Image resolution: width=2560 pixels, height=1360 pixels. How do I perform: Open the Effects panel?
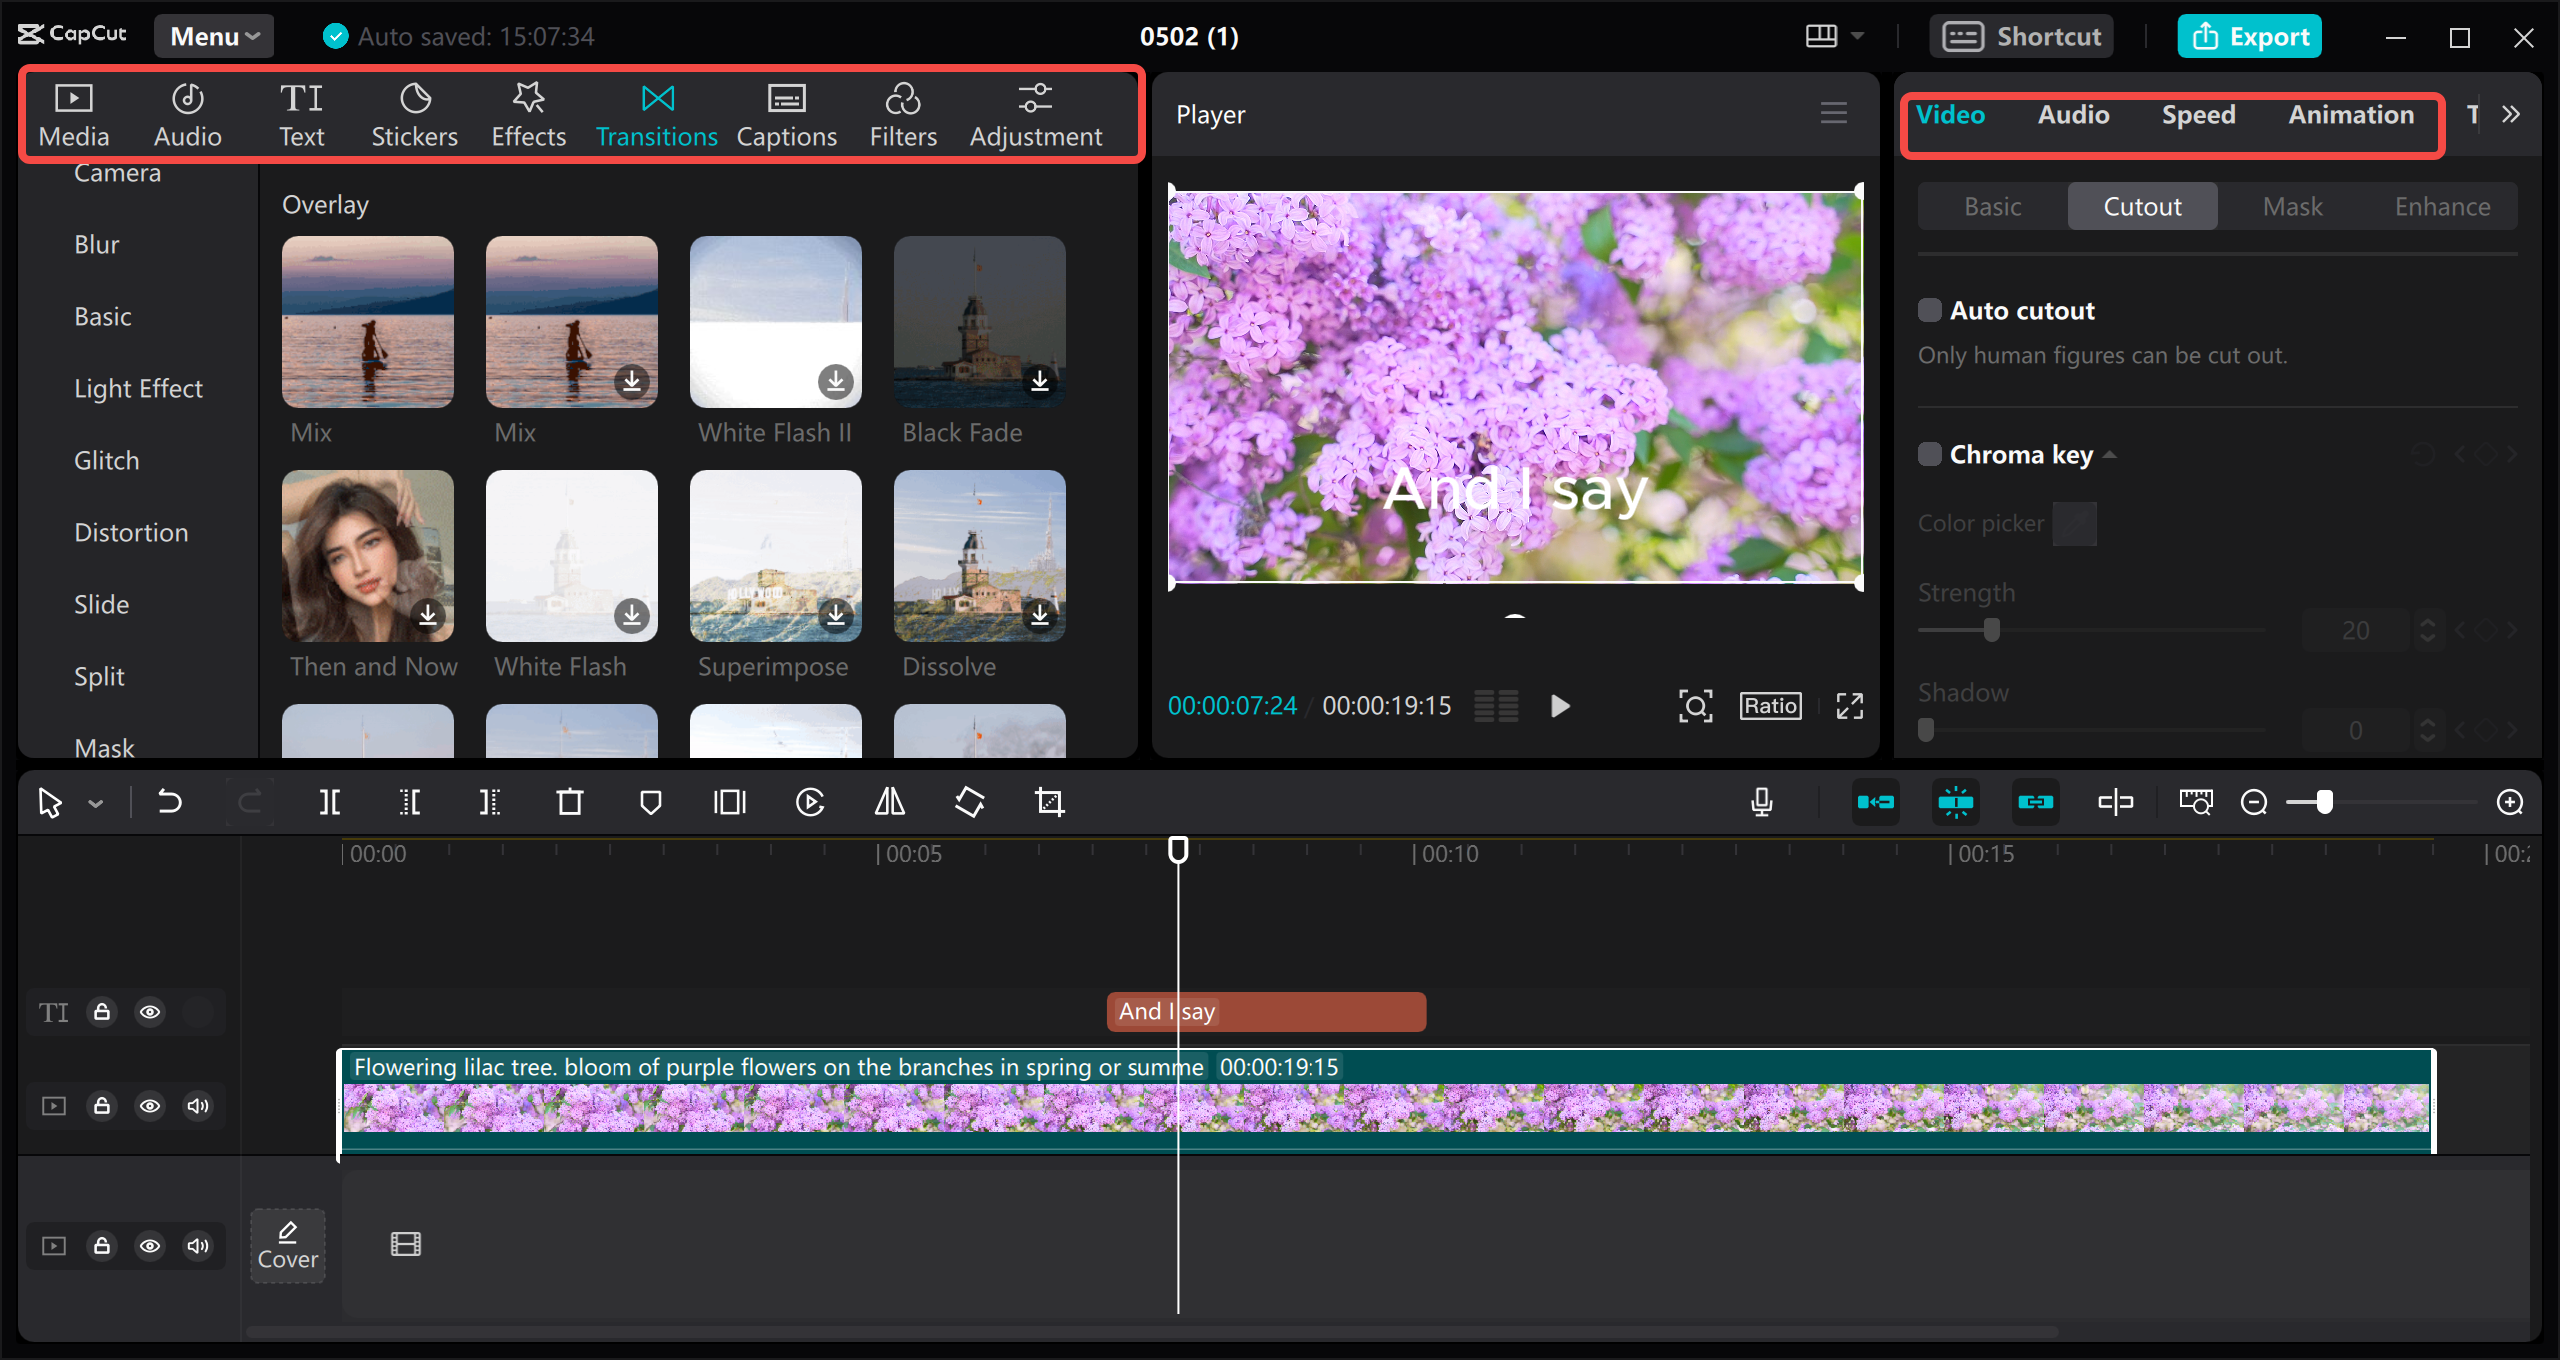point(528,116)
